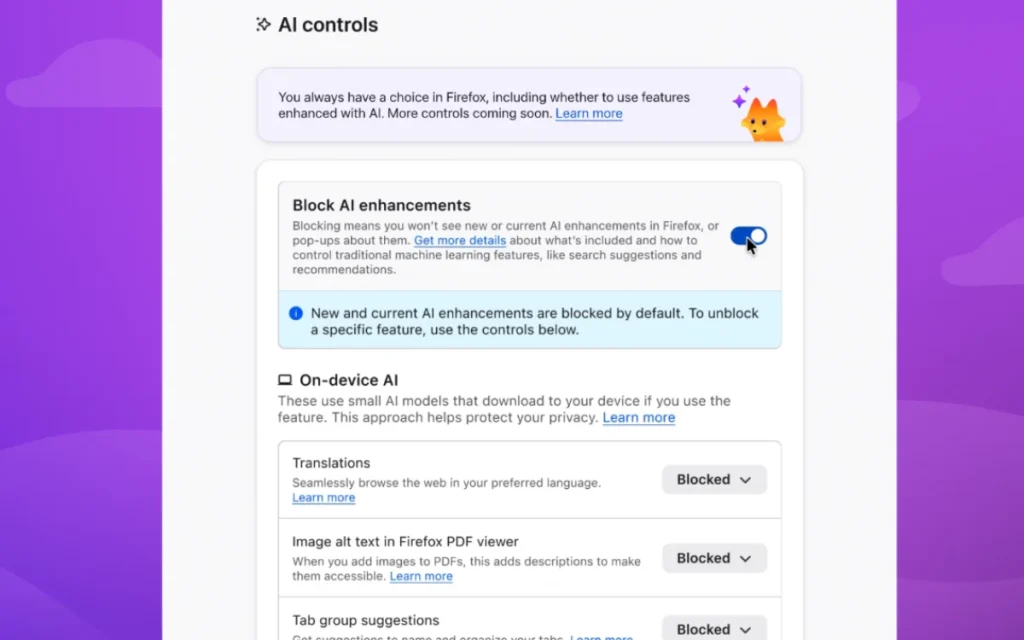Image resolution: width=1024 pixels, height=640 pixels.
Task: Open Learn more in the purple banner
Action: 588,113
